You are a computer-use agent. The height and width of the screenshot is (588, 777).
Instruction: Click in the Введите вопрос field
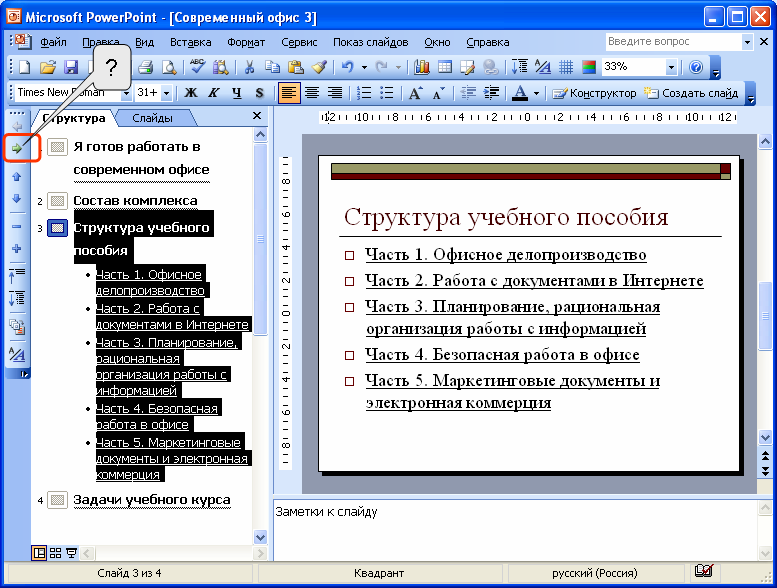point(673,42)
